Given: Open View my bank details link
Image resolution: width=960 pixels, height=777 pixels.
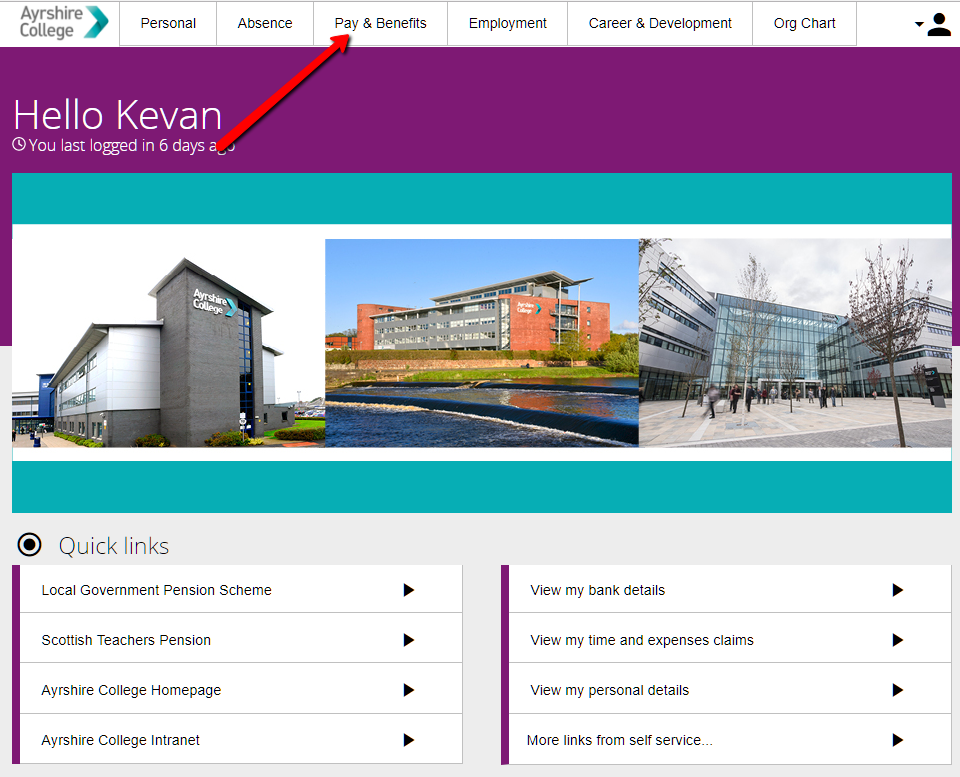Looking at the screenshot, I should tap(730, 590).
